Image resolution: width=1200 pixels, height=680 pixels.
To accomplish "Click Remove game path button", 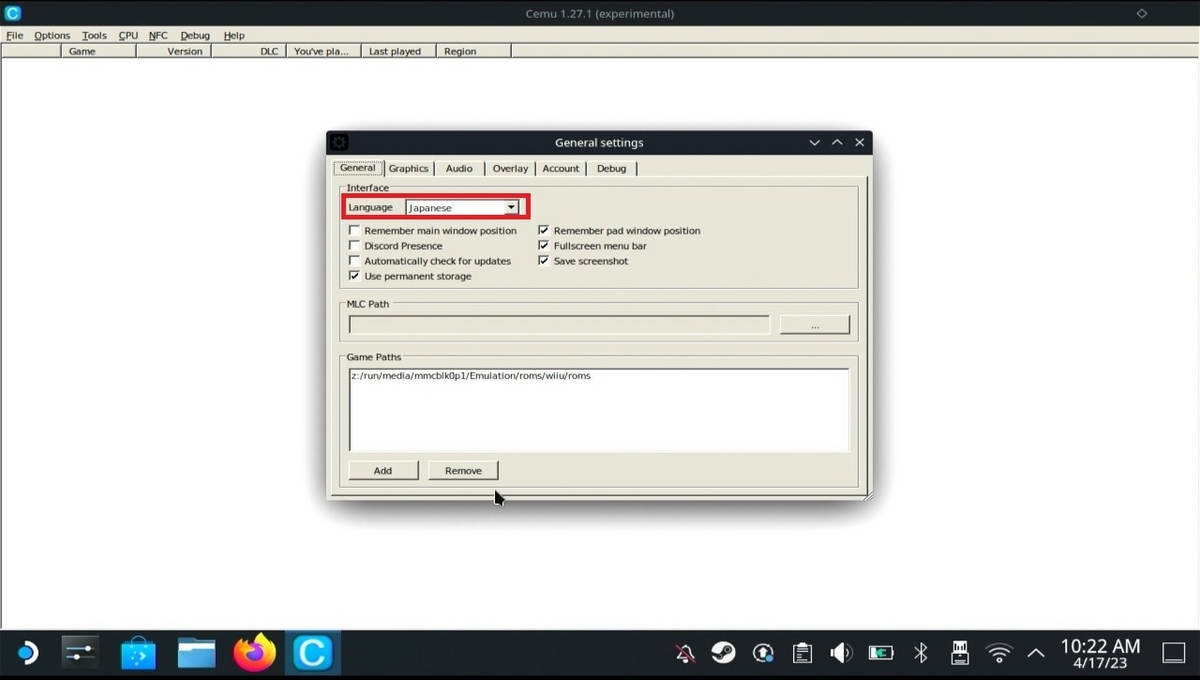I will [x=463, y=470].
